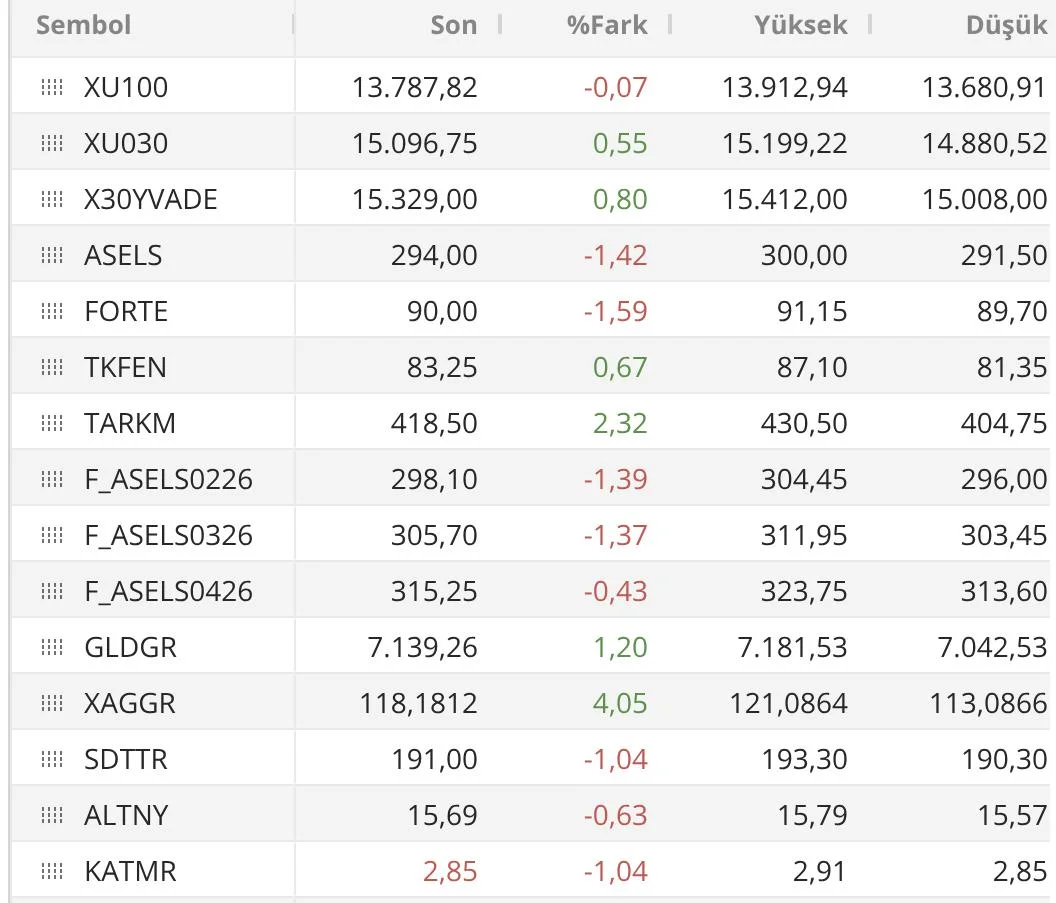
Task: Sort by the %Fark column header
Action: point(607,25)
